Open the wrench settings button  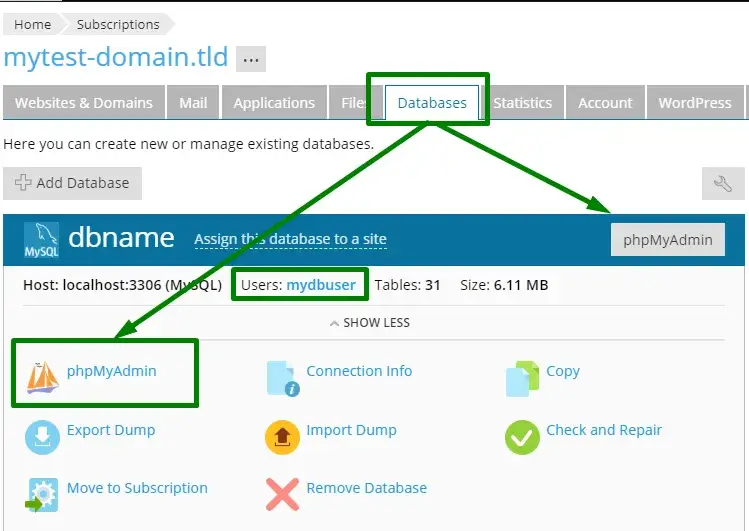pos(723,183)
